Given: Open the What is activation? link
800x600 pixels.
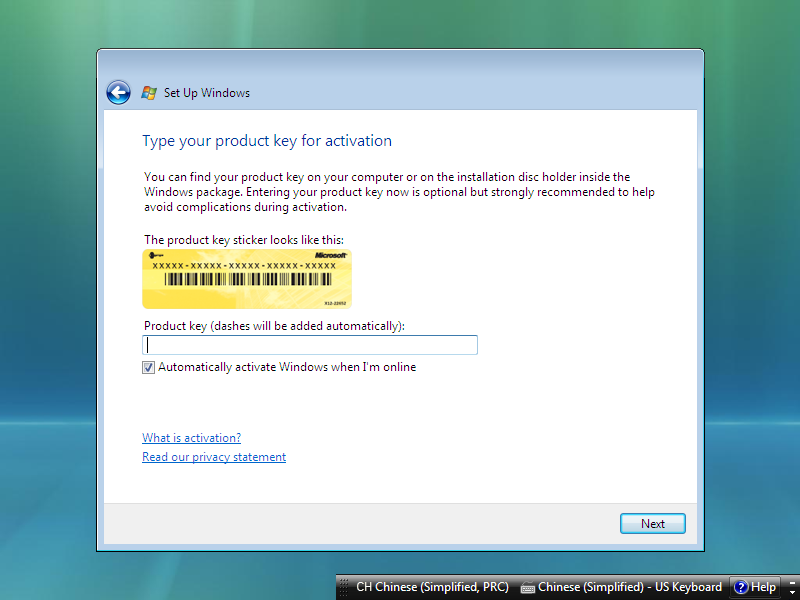Looking at the screenshot, I should click(191, 438).
